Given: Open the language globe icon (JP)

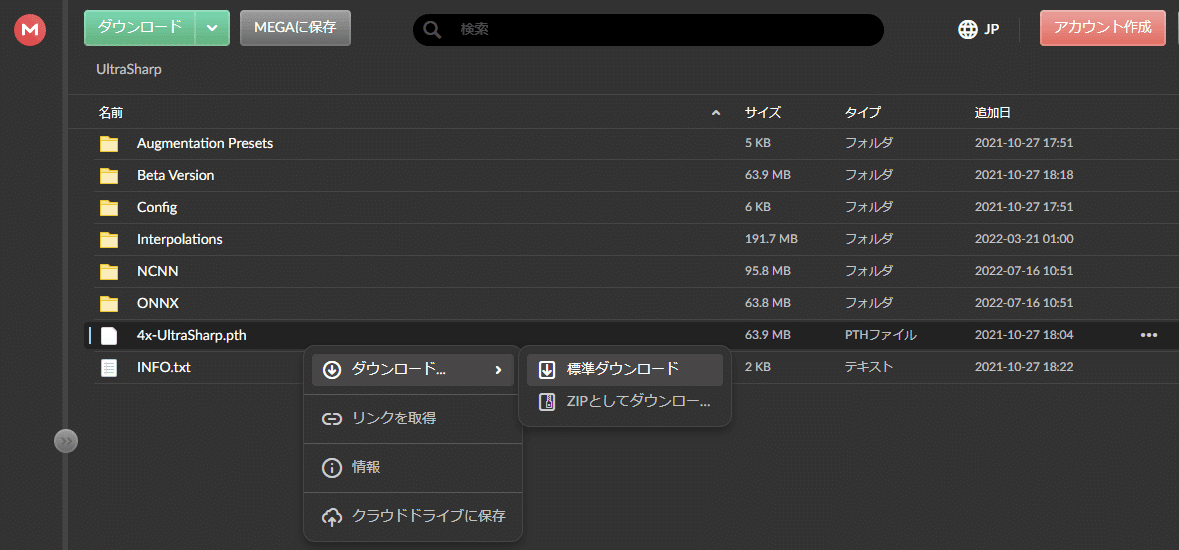Looking at the screenshot, I should pos(967,29).
